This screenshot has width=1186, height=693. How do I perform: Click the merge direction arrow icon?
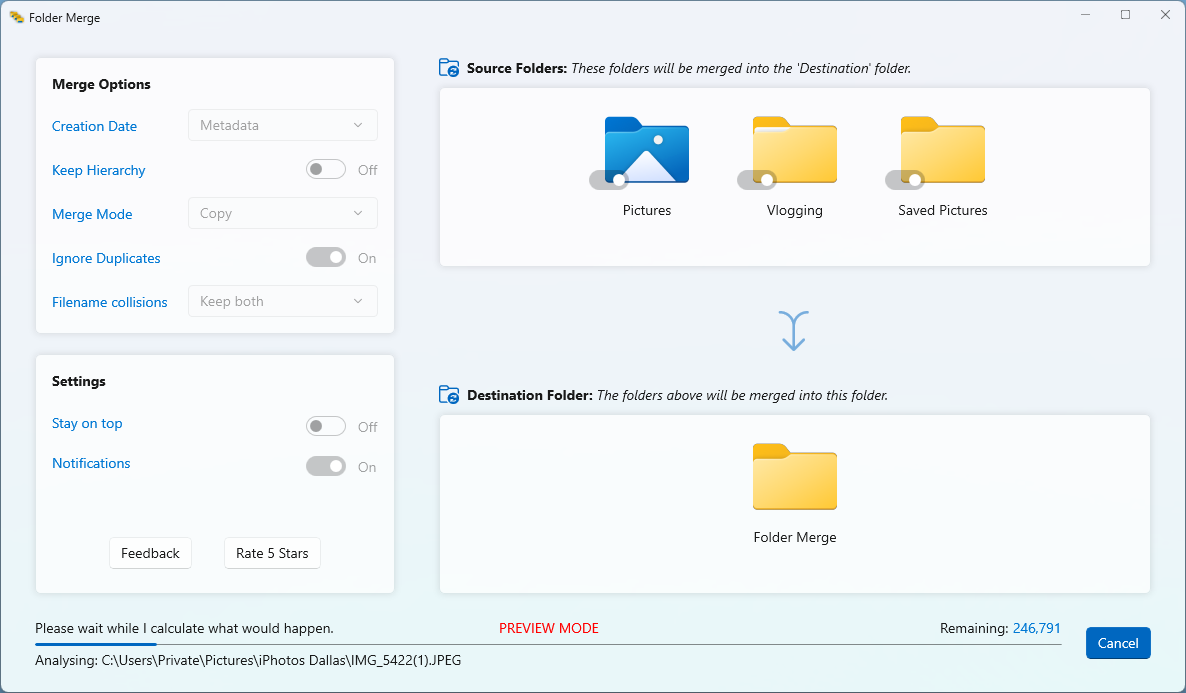793,329
